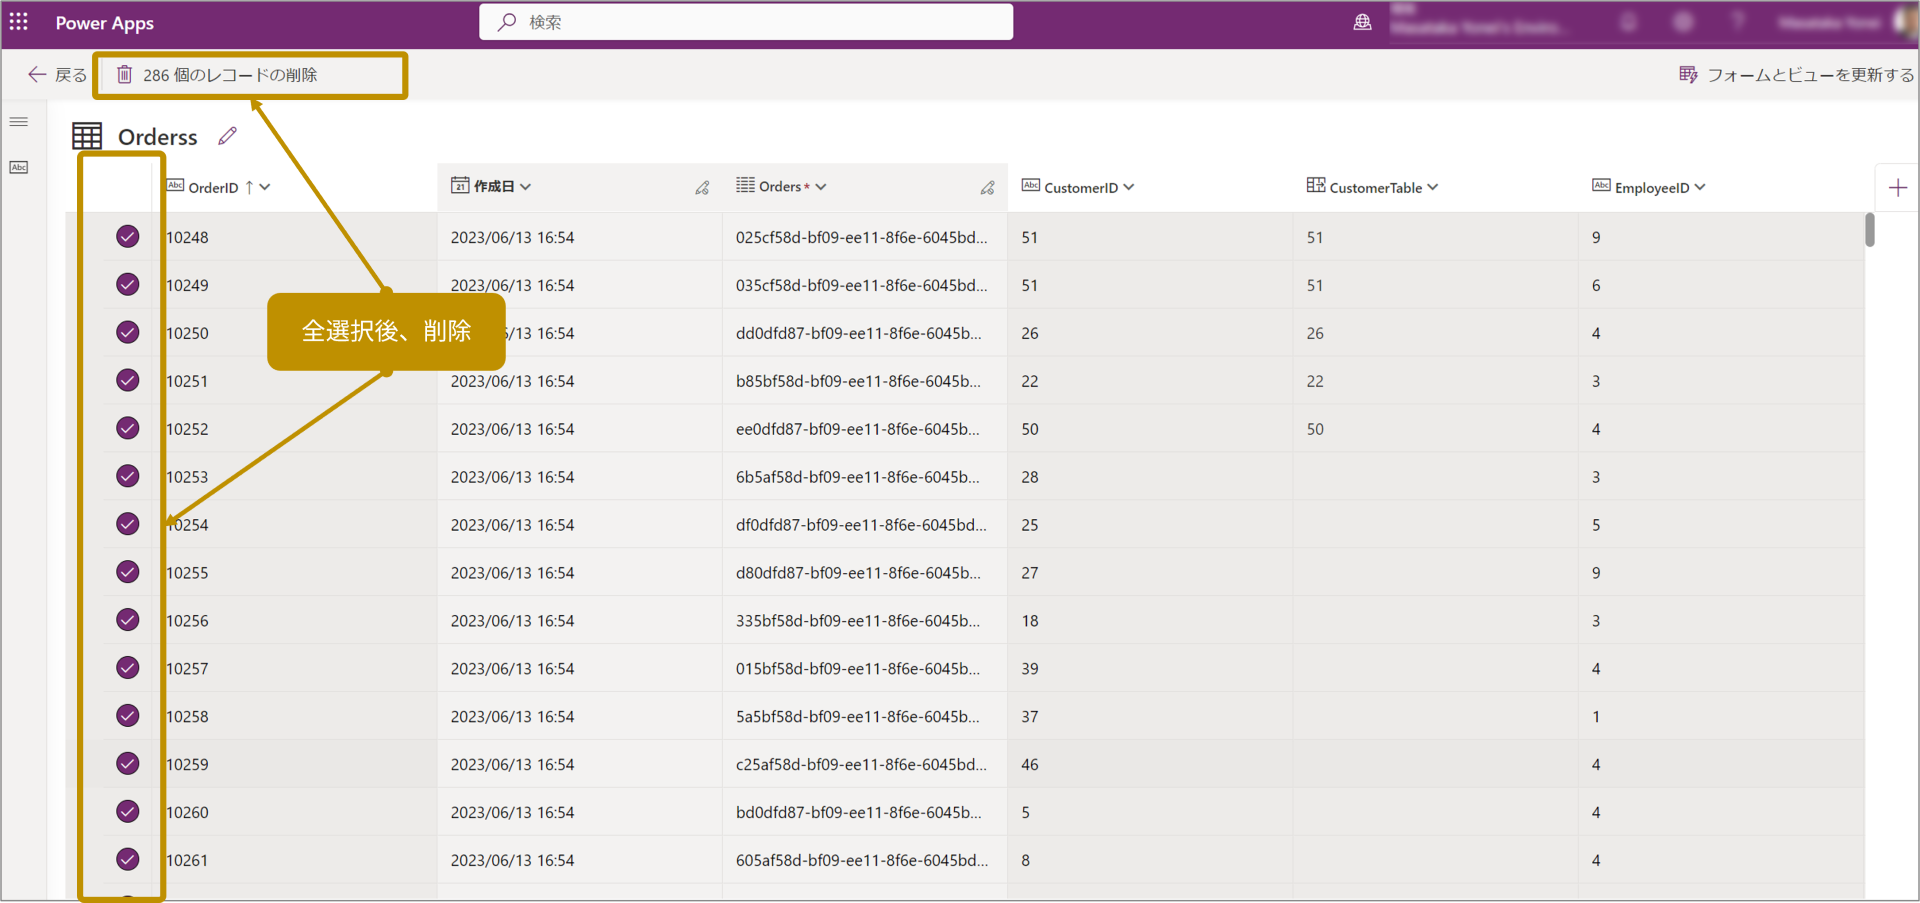
Task: Uncheck row 10261 selection checkbox
Action: click(x=128, y=860)
